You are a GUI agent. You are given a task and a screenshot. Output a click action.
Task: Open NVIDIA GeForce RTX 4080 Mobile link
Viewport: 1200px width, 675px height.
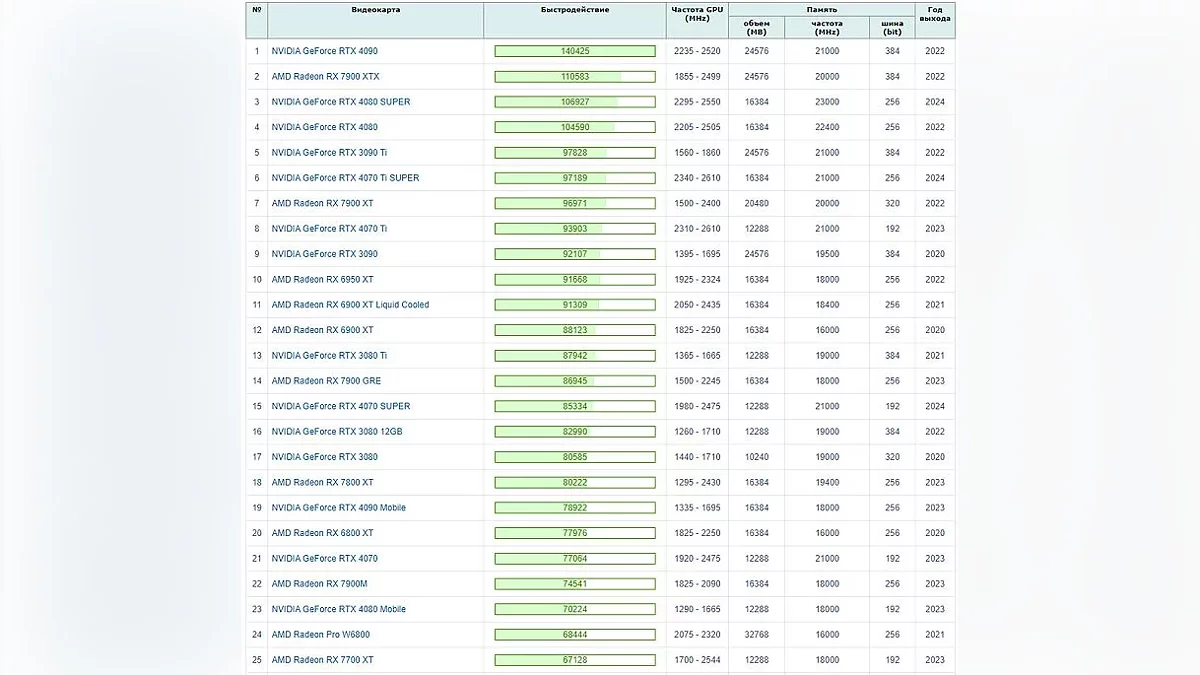tap(338, 609)
